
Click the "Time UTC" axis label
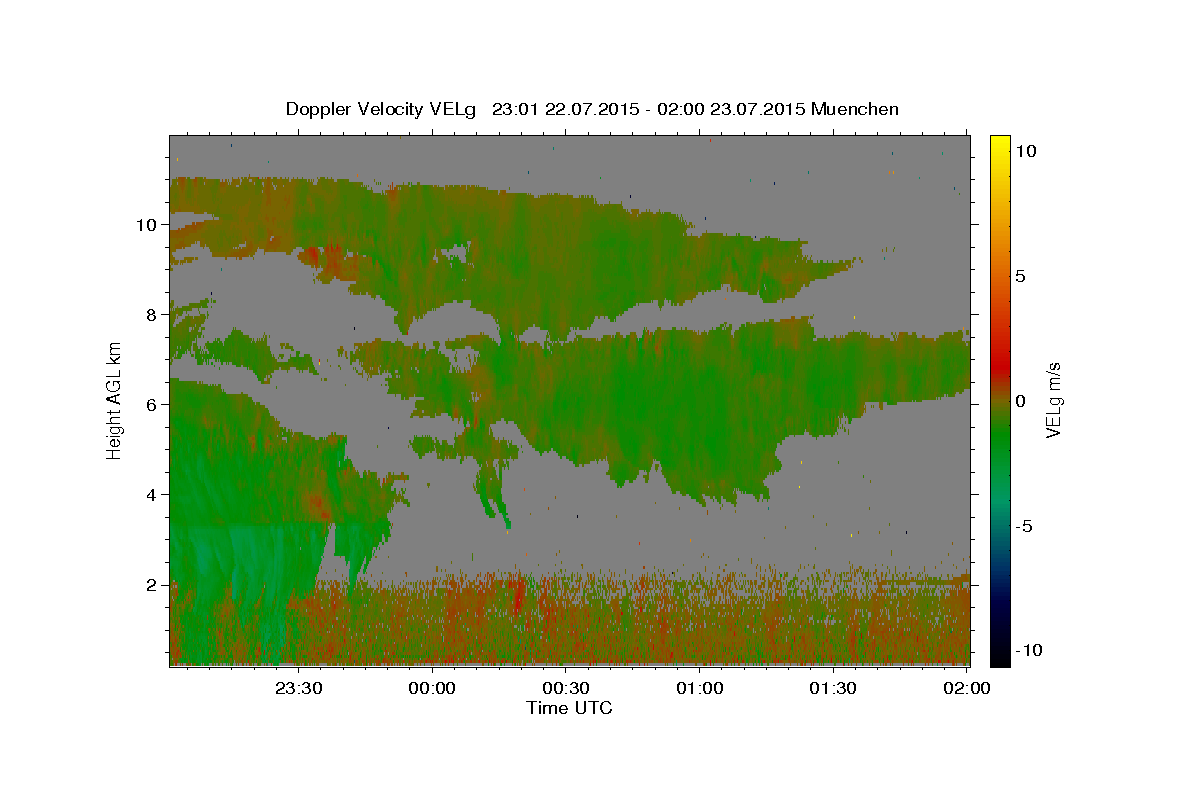pos(569,708)
